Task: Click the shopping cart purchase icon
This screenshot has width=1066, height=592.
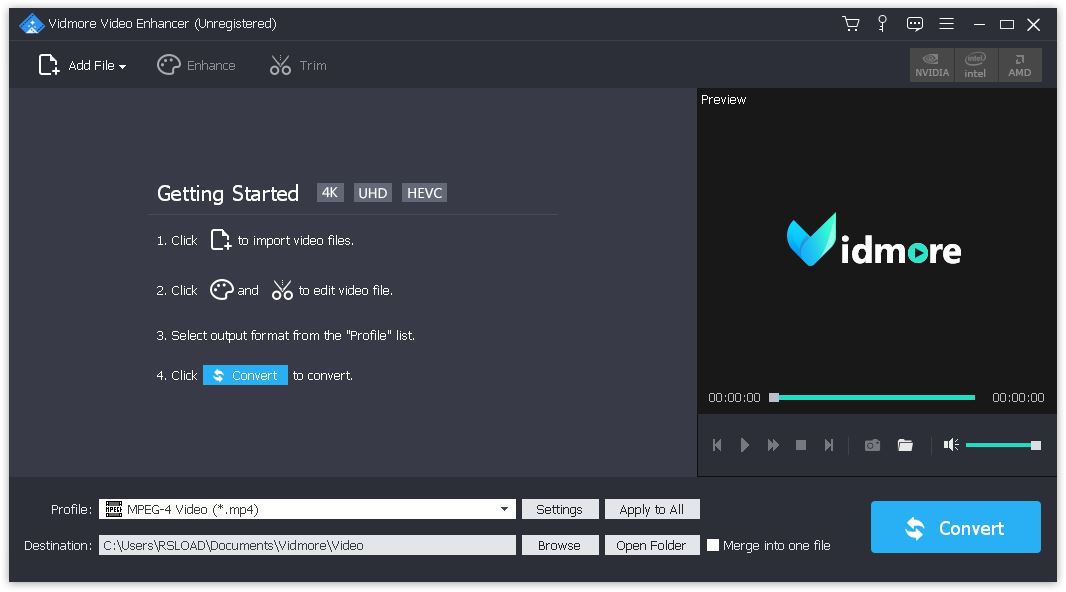Action: [850, 23]
